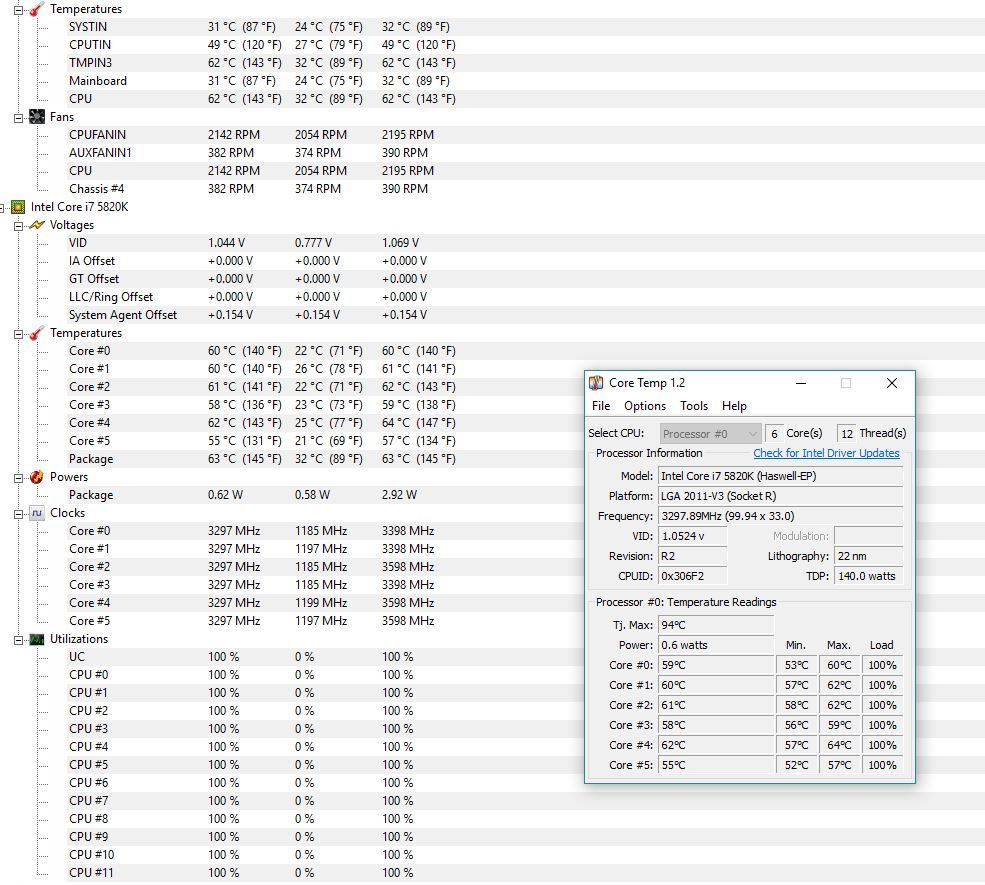The height and width of the screenshot is (885, 985).
Task: Click Core Temp Core #5 load 100%
Action: tap(883, 765)
